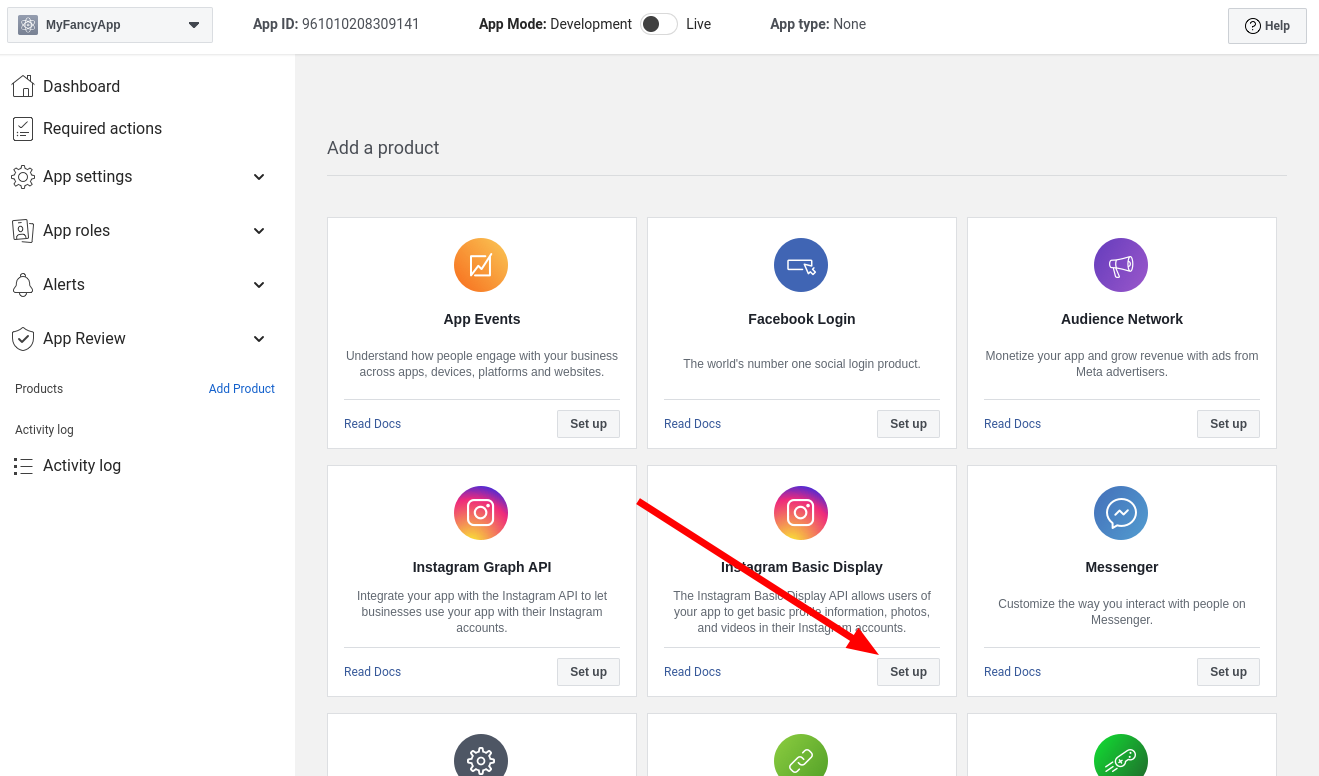Set up Instagram Basic Display
This screenshot has width=1319, height=776.
point(908,672)
